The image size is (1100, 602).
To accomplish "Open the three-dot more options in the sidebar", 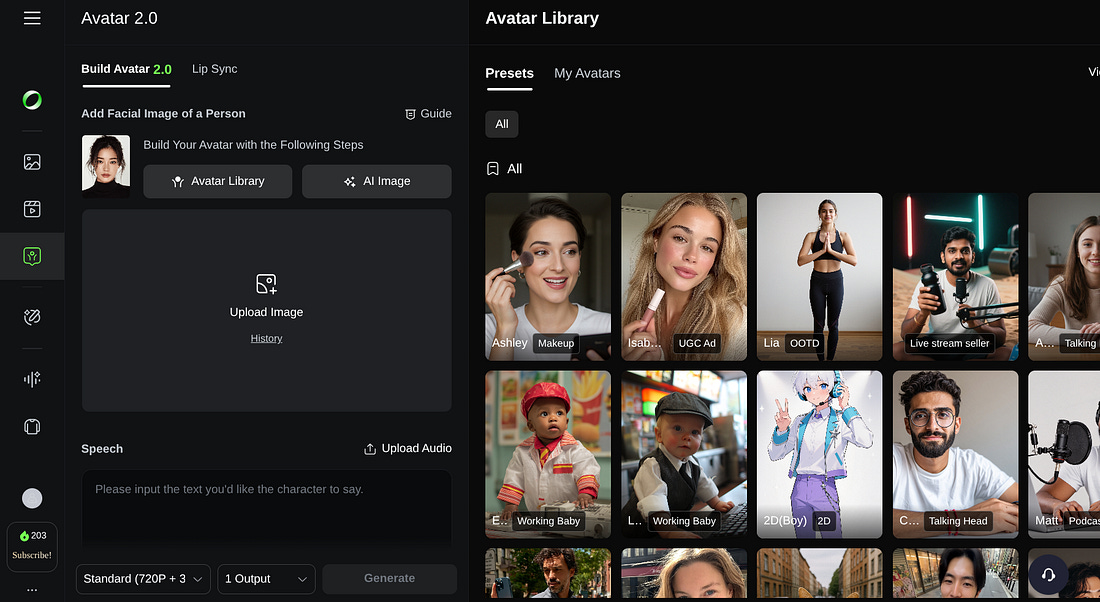I will (x=32, y=590).
